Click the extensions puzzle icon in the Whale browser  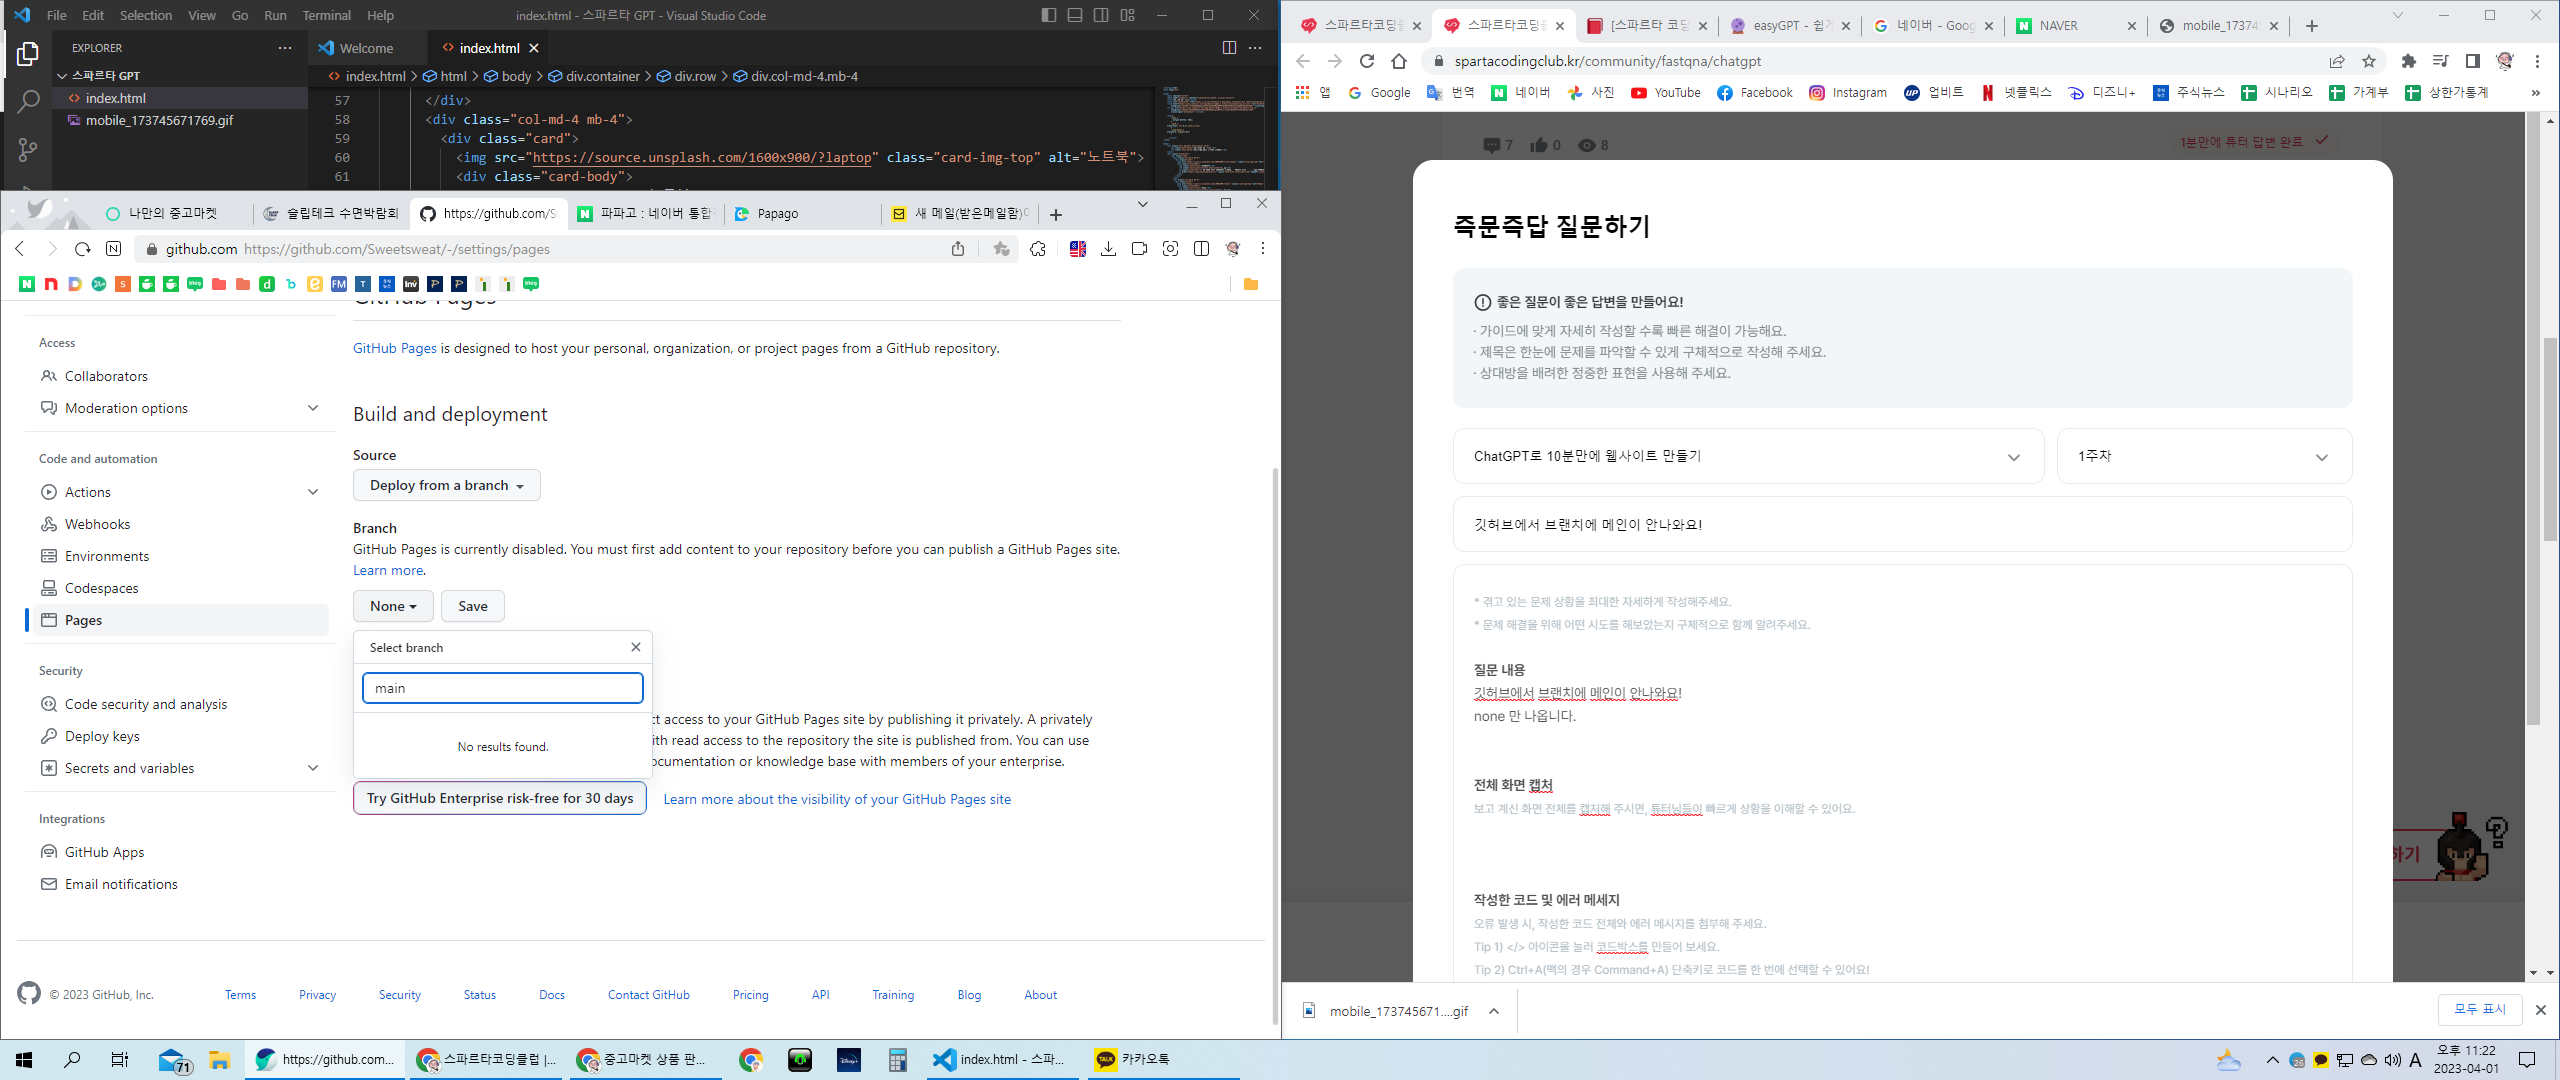point(1038,249)
